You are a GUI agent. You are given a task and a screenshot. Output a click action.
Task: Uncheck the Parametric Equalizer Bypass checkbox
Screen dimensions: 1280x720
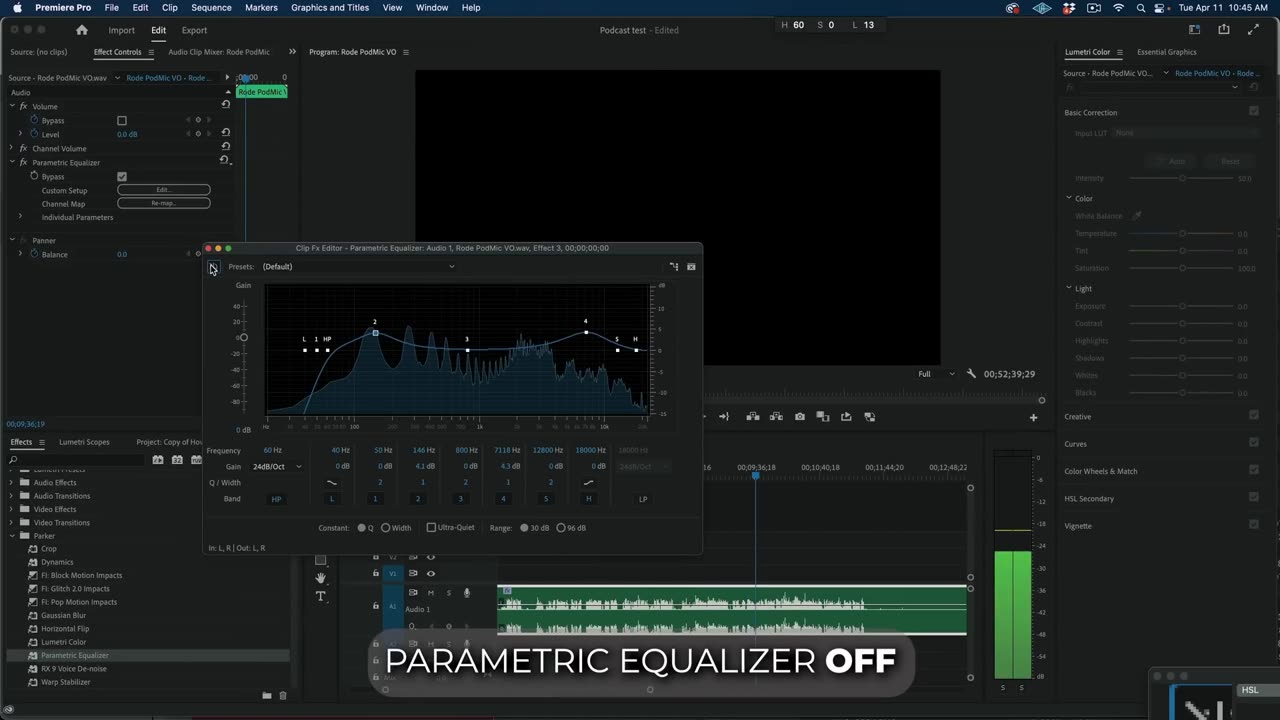(122, 177)
